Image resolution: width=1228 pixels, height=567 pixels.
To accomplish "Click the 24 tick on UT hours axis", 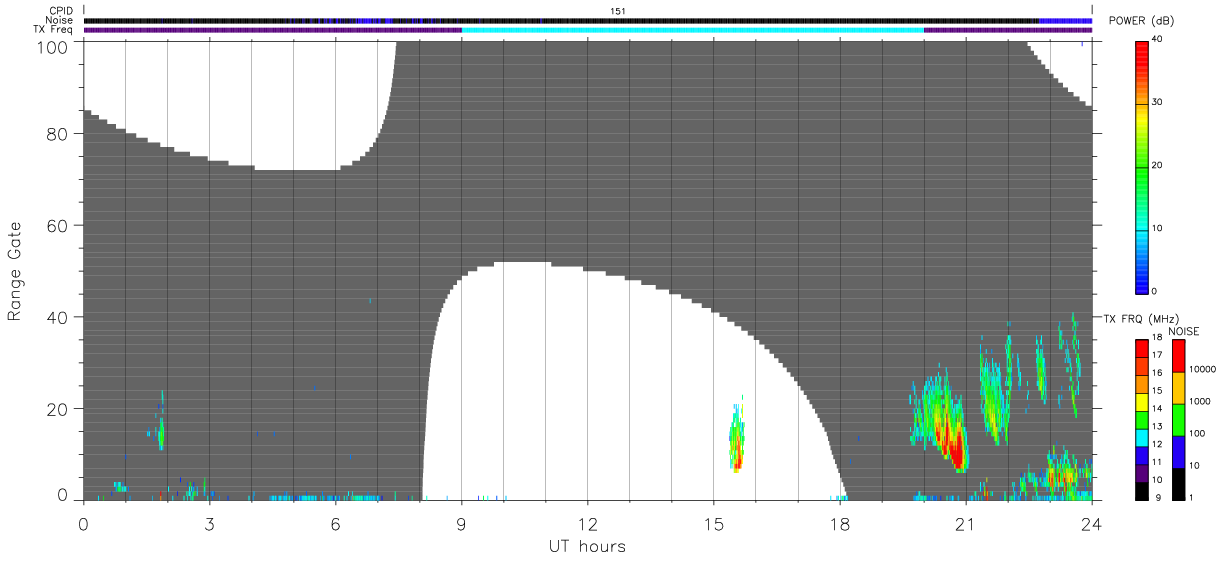I will pos(1091,523).
